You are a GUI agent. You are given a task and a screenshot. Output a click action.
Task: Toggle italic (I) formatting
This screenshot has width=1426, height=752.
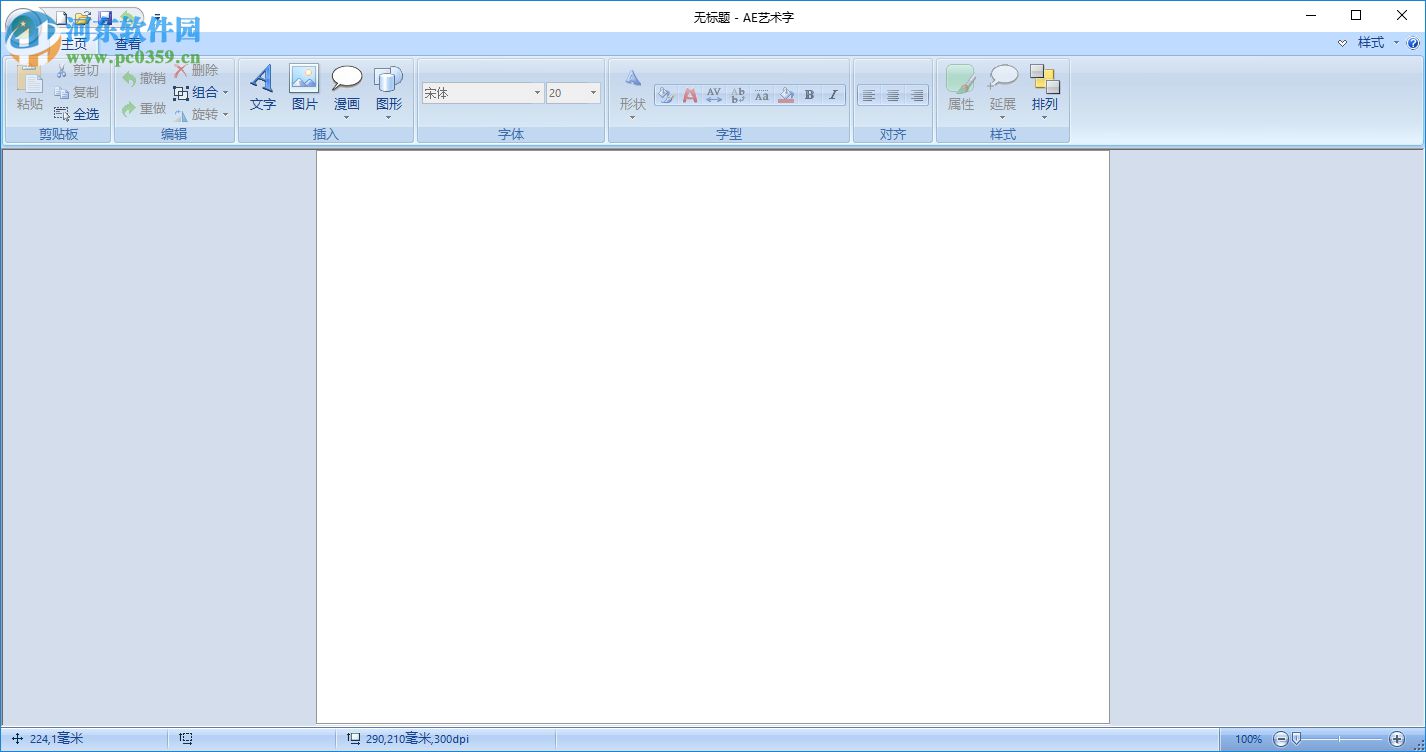[x=833, y=95]
